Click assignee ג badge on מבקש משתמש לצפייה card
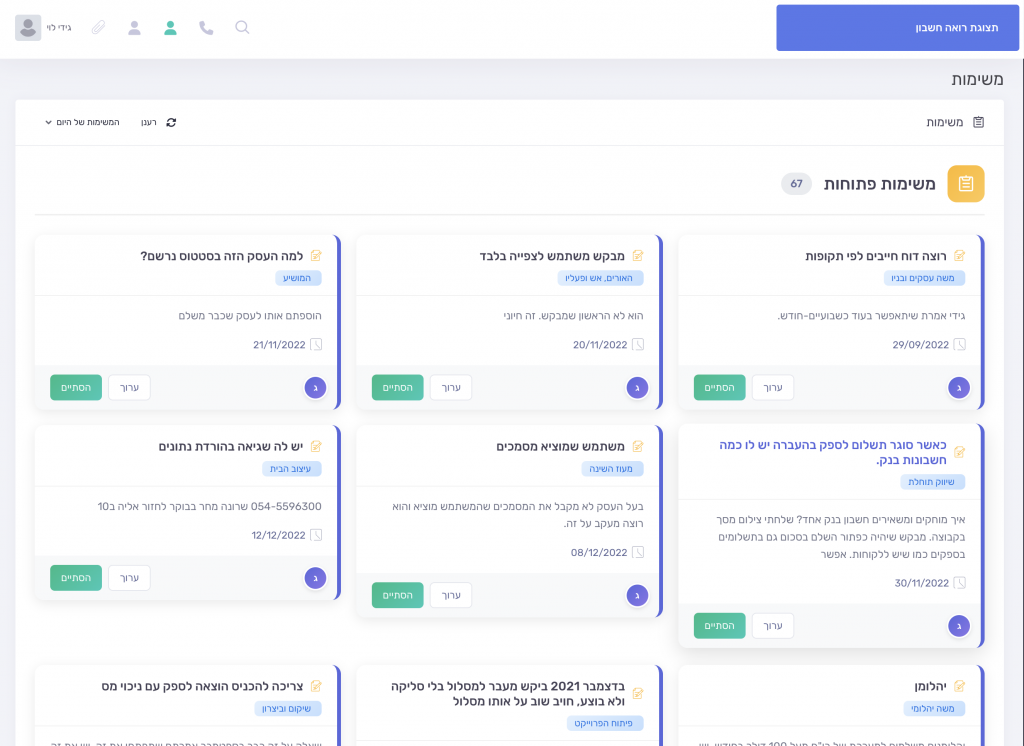This screenshot has width=1024, height=746. pyautogui.click(x=637, y=387)
